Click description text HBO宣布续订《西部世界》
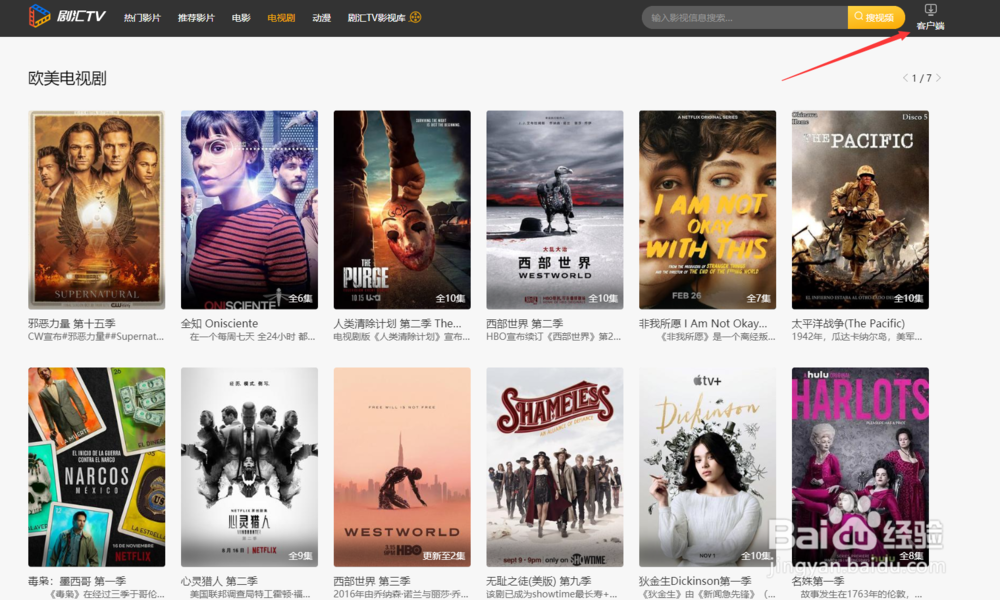This screenshot has height=600, width=1000. (x=554, y=337)
